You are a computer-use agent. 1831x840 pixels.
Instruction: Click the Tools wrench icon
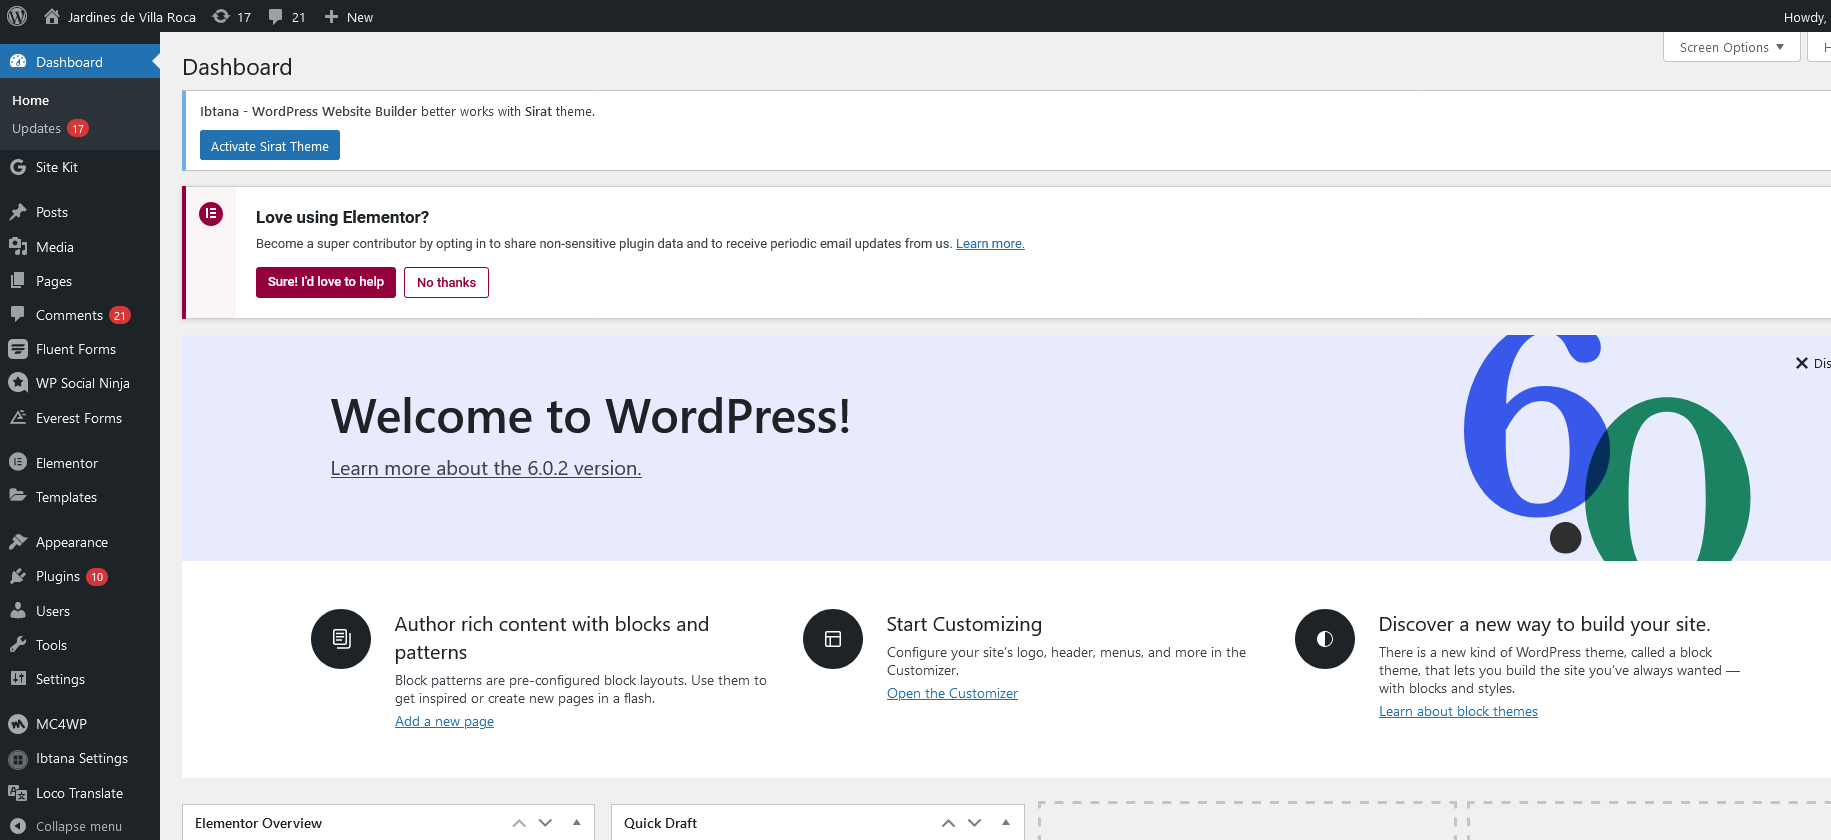pos(18,645)
